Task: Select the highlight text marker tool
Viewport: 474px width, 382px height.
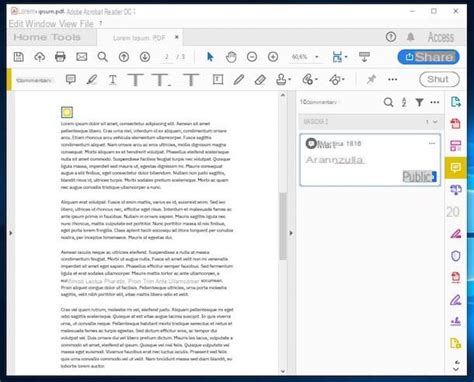Action: (92, 79)
